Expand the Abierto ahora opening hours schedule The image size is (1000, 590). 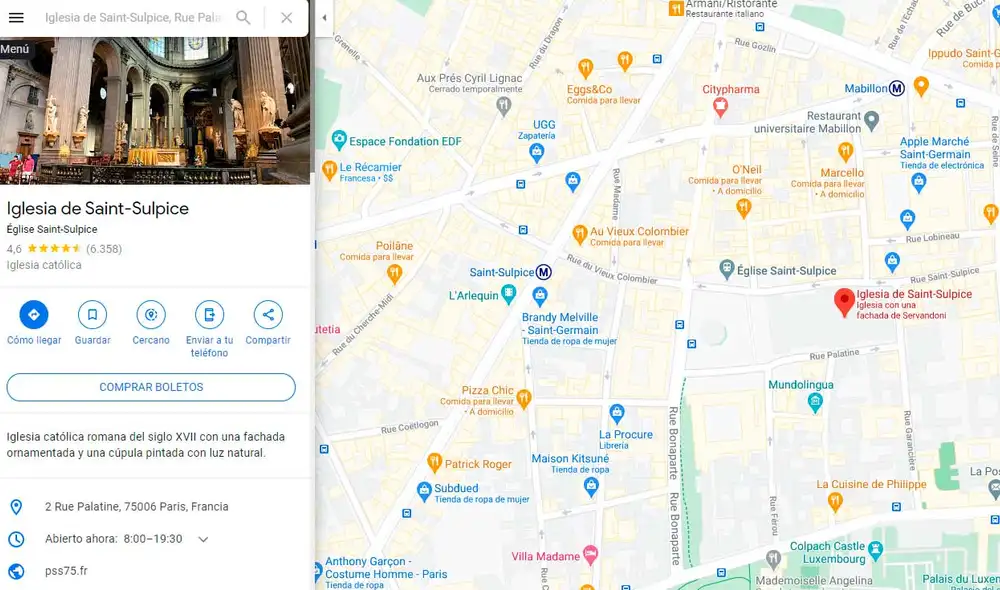pyautogui.click(x=204, y=538)
